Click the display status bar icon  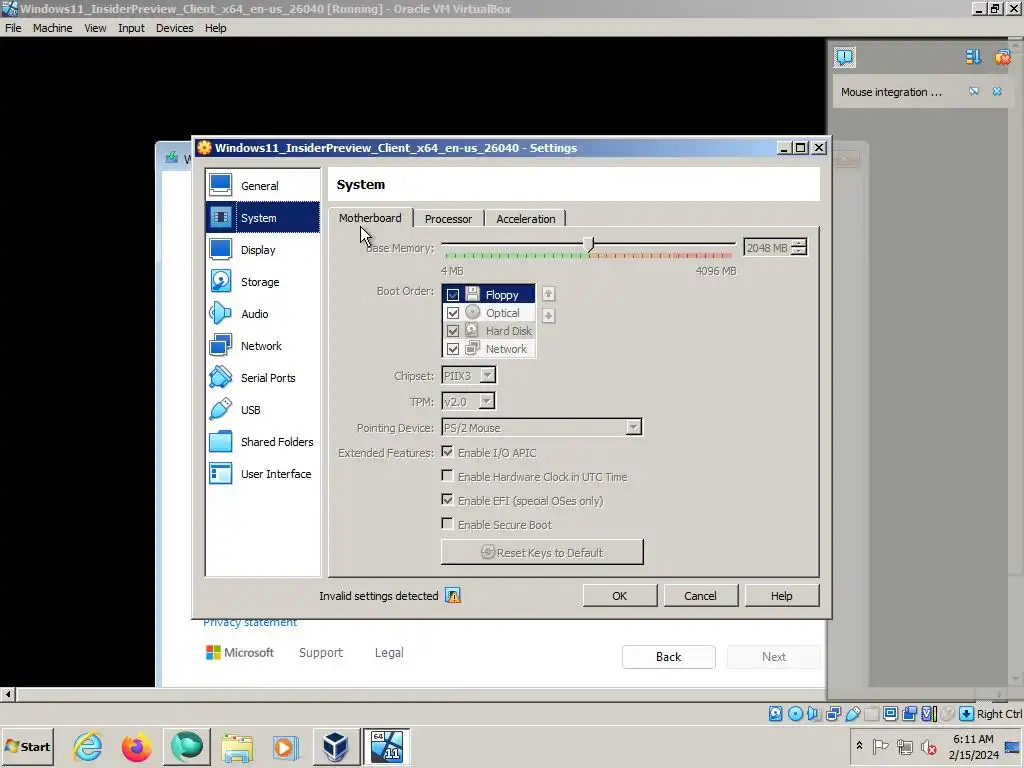[890, 714]
